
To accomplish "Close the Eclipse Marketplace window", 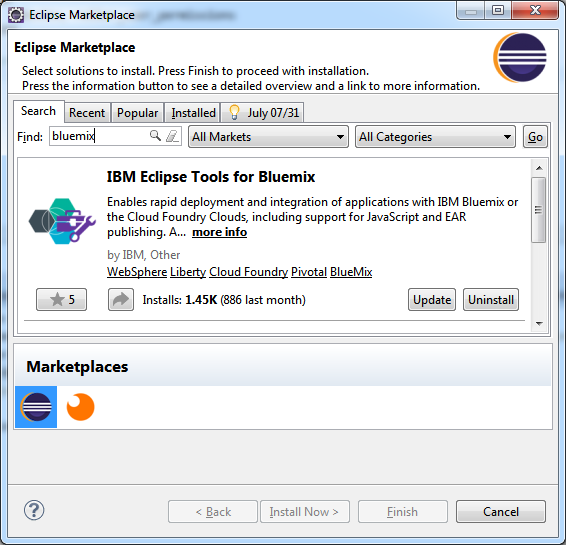I will [x=536, y=10].
